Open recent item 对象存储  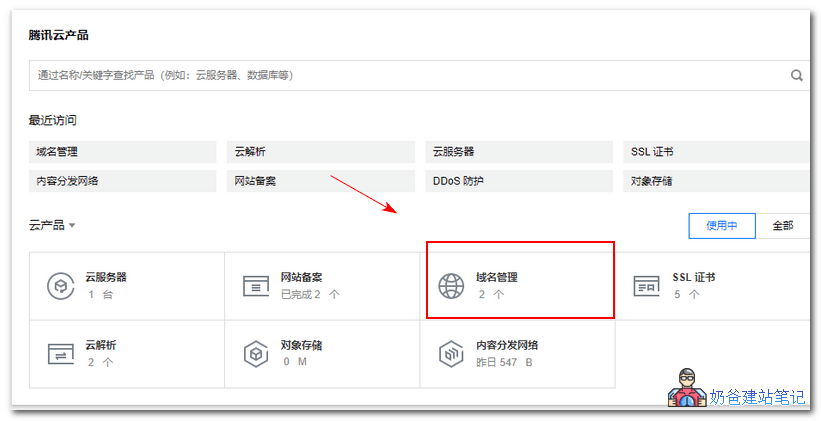coord(715,181)
